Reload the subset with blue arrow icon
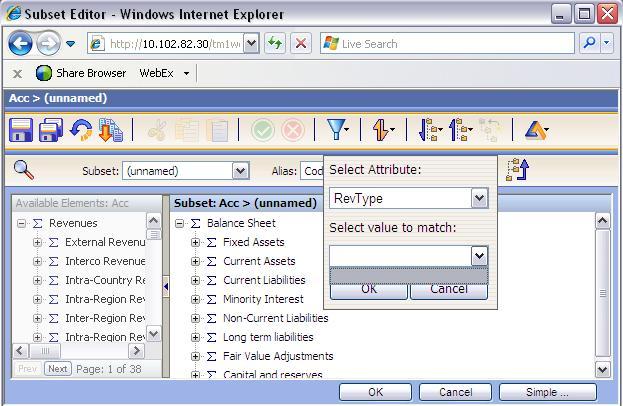 [x=81, y=130]
